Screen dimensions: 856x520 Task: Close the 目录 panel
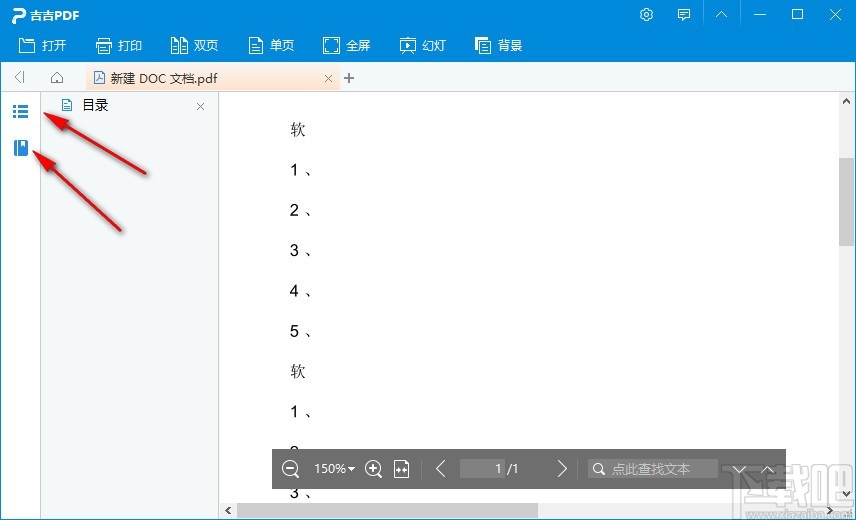pyautogui.click(x=200, y=106)
